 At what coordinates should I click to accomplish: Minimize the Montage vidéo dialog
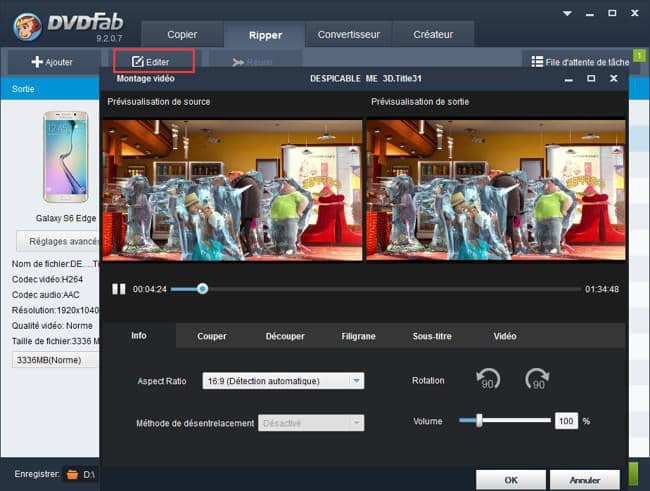tap(569, 79)
